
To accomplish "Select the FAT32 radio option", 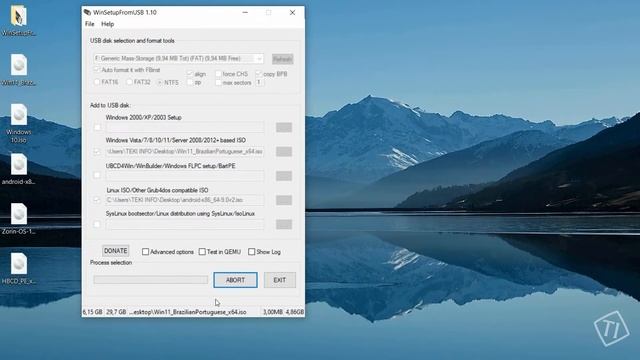I will click(x=129, y=82).
